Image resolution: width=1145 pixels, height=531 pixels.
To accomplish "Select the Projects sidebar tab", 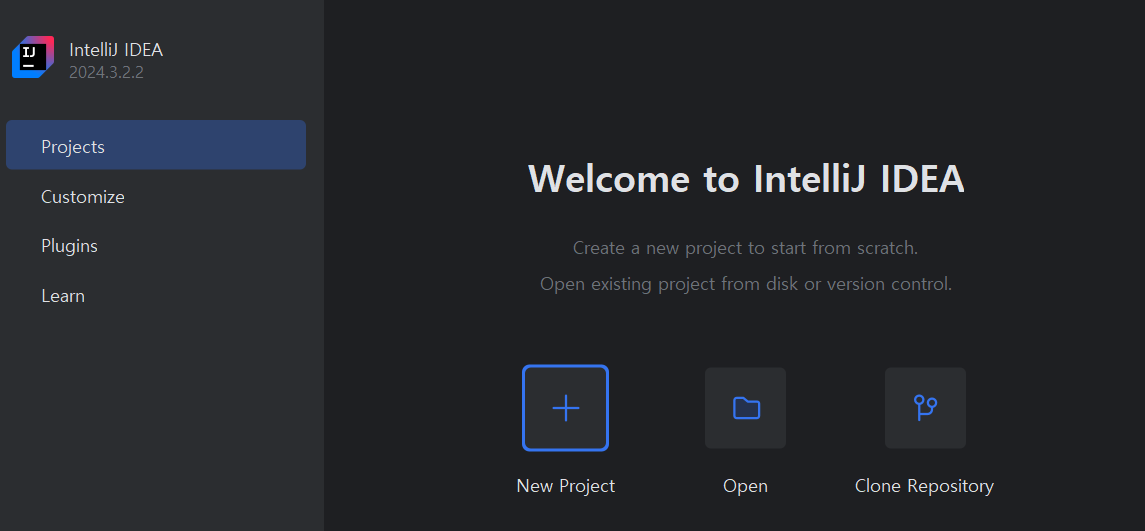I will click(156, 145).
